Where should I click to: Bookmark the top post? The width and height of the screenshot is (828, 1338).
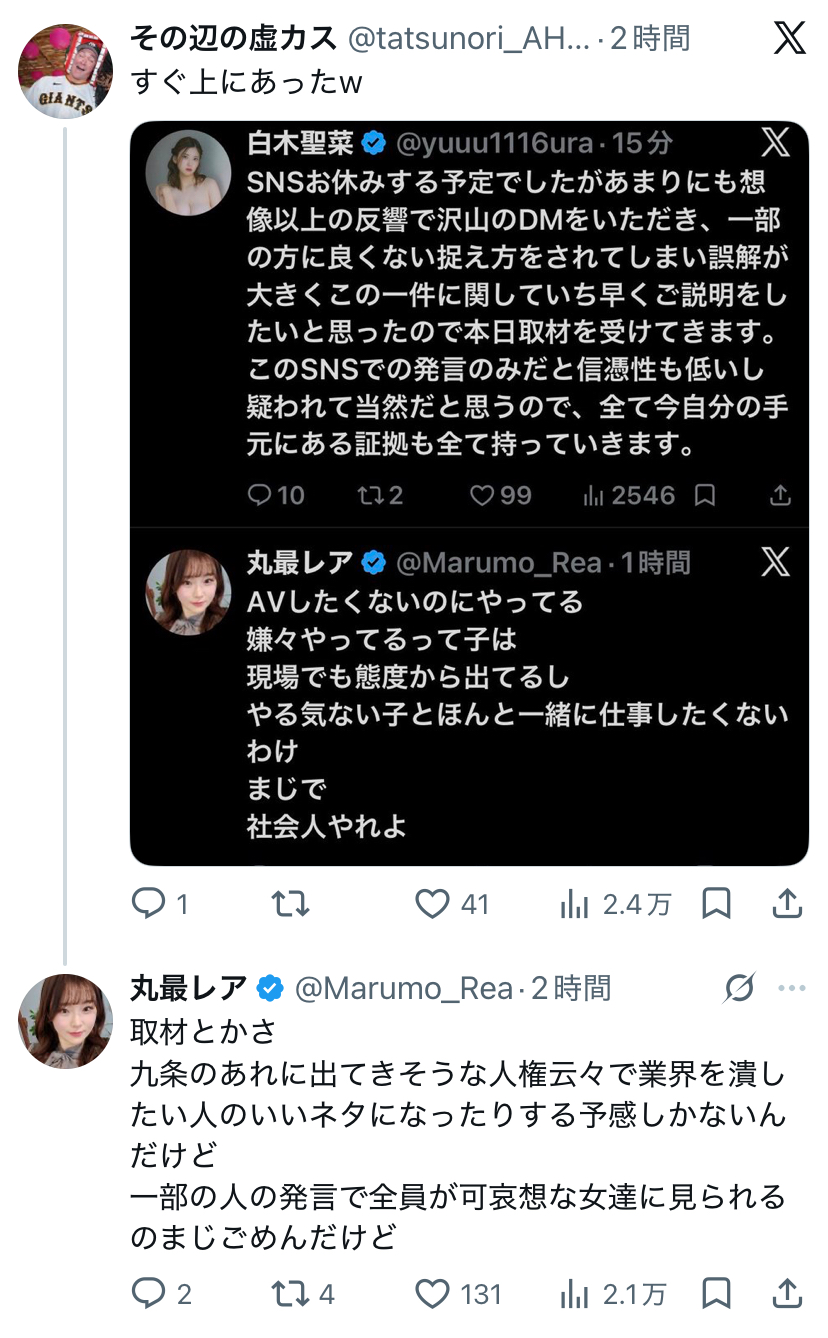[716, 904]
